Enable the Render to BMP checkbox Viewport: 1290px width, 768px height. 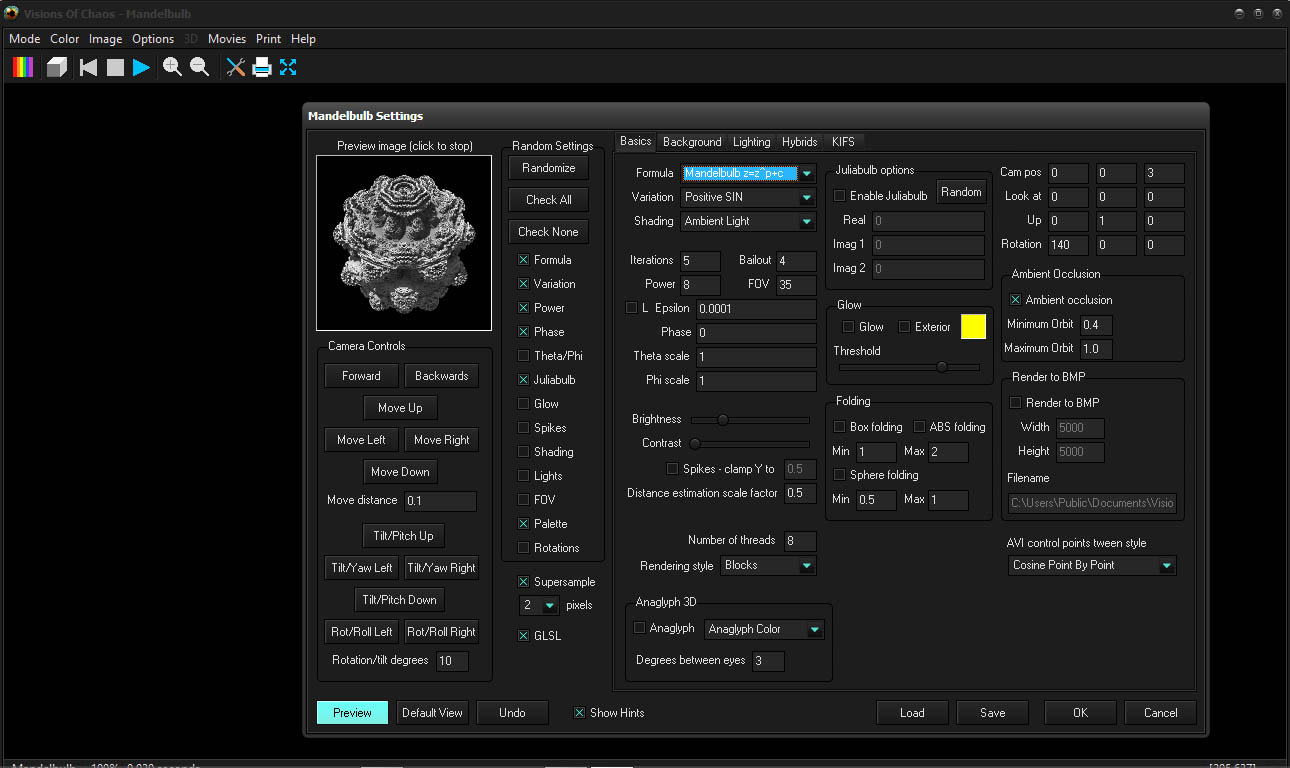(x=1015, y=403)
